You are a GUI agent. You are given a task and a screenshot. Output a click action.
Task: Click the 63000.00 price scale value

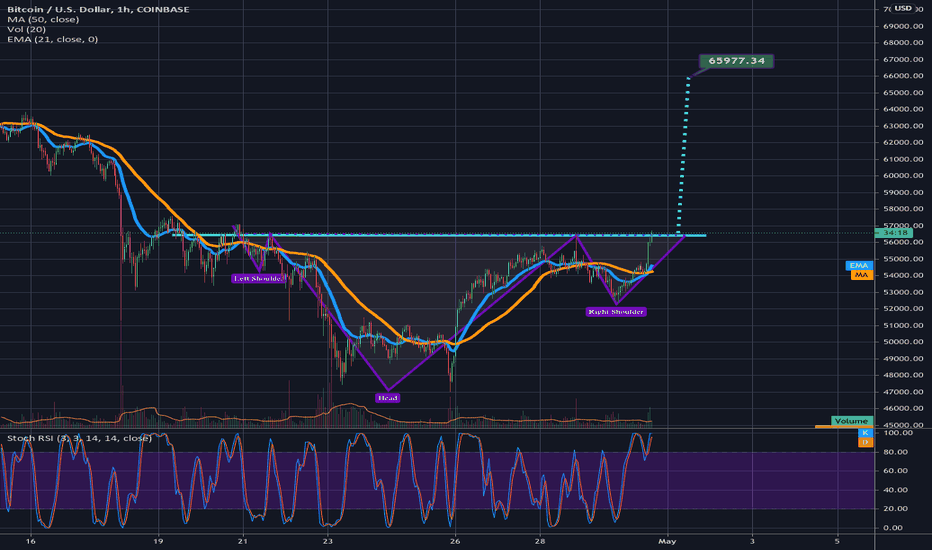pos(903,126)
